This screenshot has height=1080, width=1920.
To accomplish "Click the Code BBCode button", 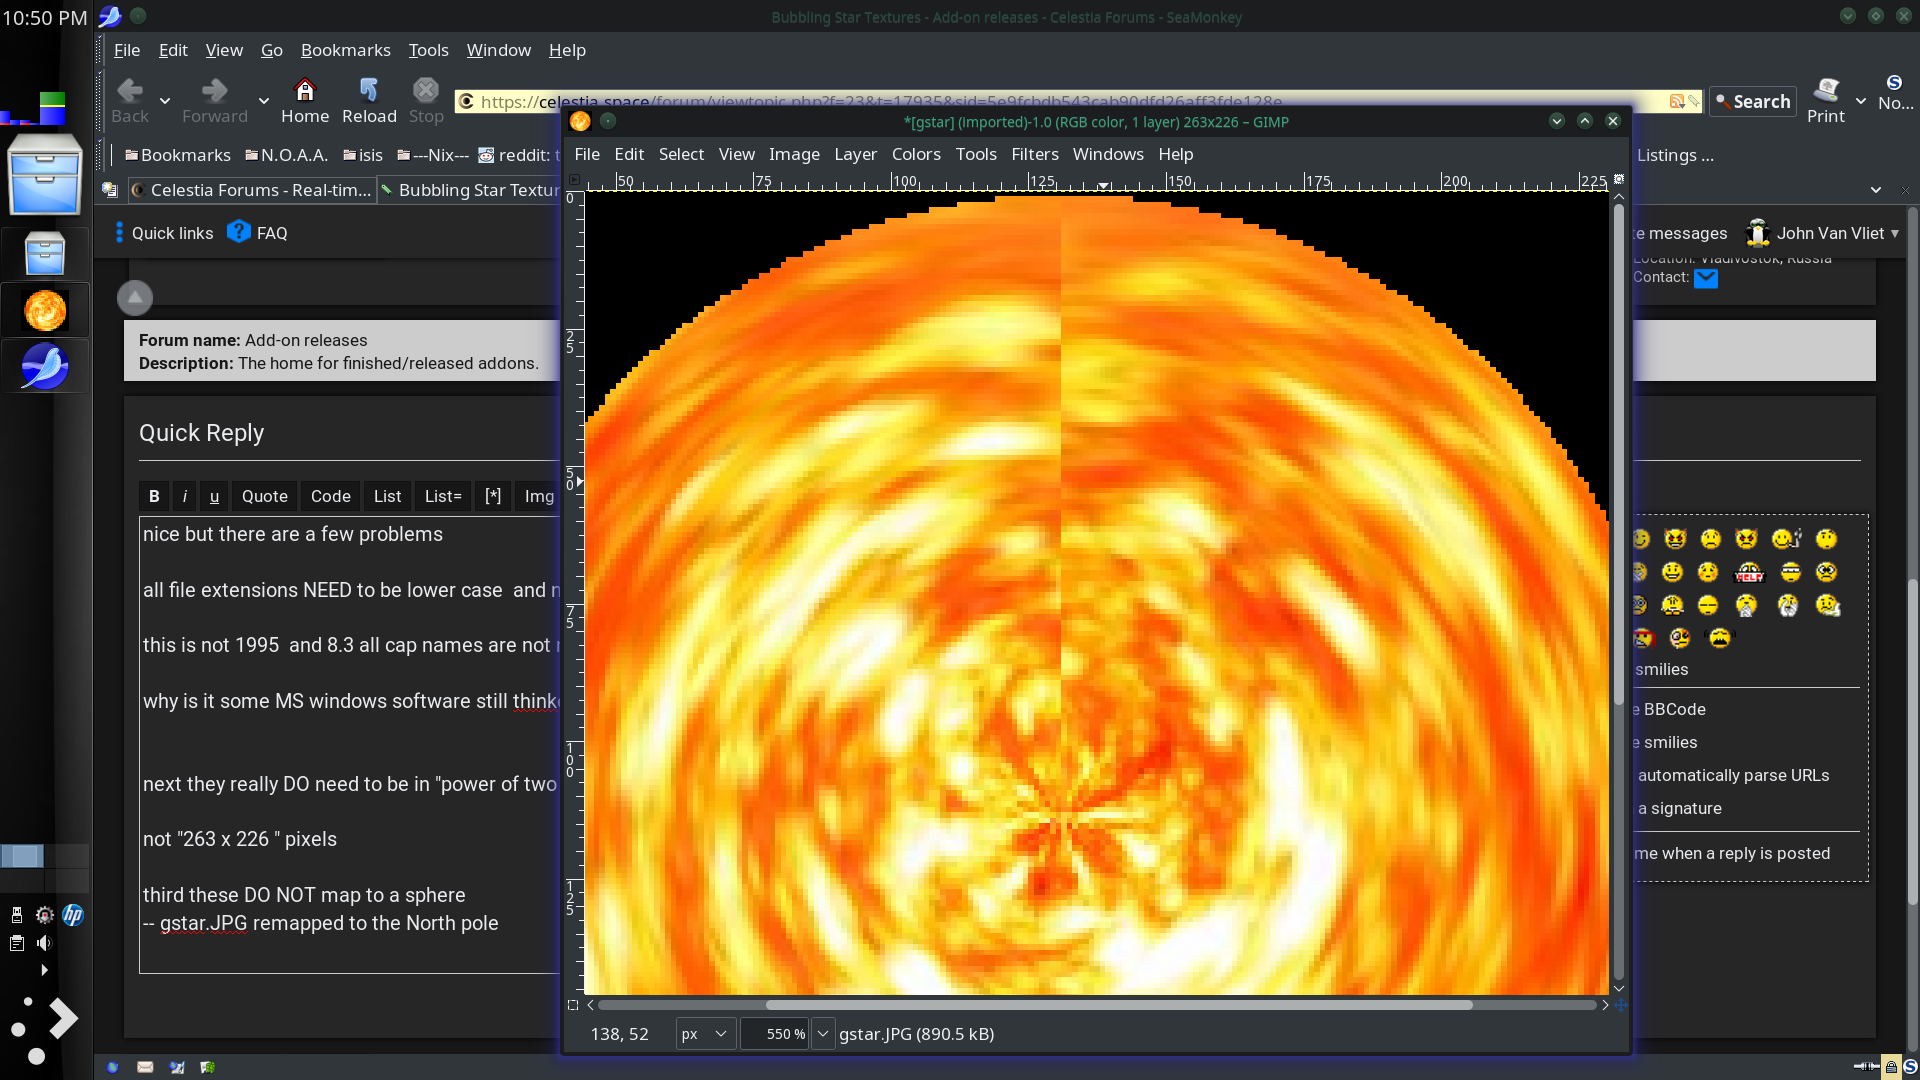I will click(330, 496).
